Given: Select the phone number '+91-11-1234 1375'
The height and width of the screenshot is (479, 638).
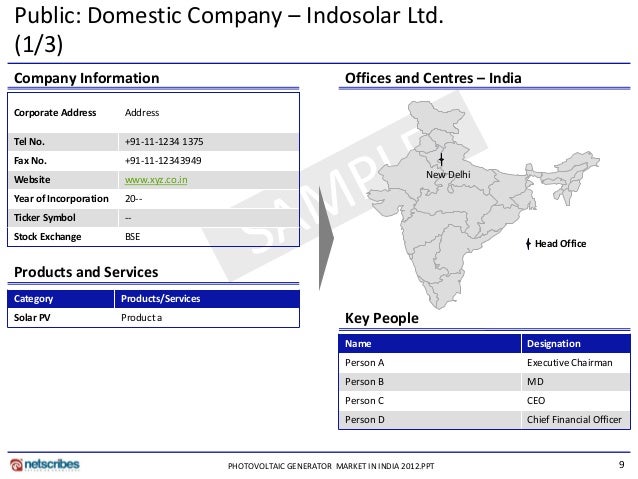Looking at the screenshot, I should [164, 142].
